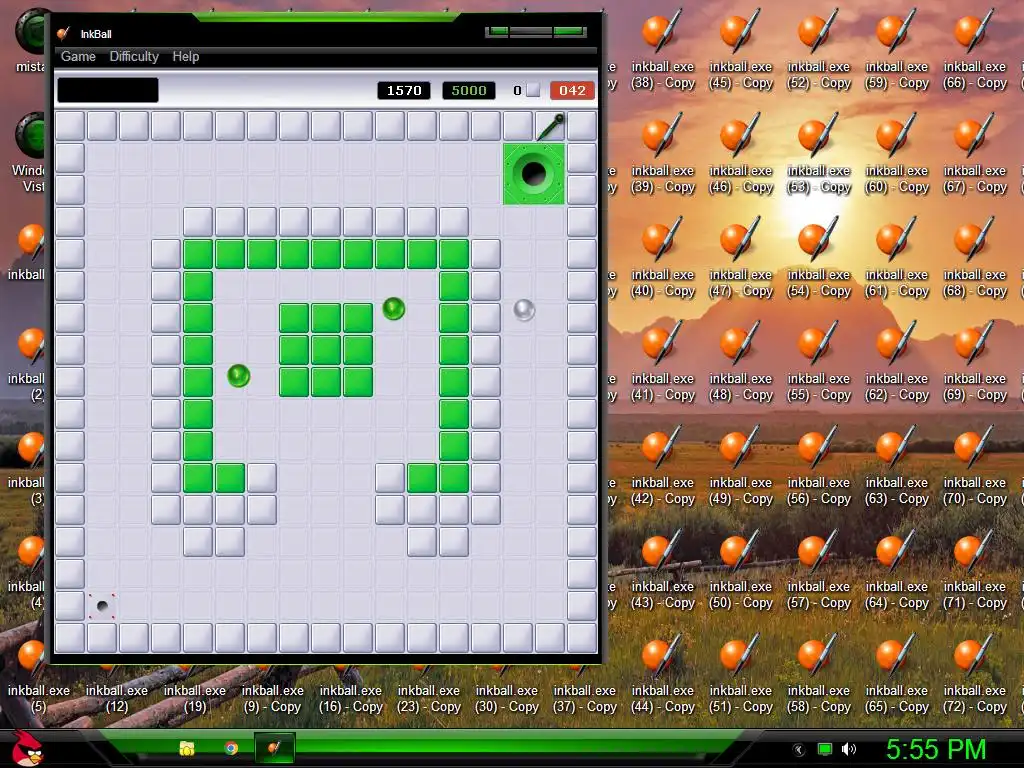The image size is (1024, 768).
Task: Open inkball.exe (59) - Copy desktop icon
Action: click(897, 51)
